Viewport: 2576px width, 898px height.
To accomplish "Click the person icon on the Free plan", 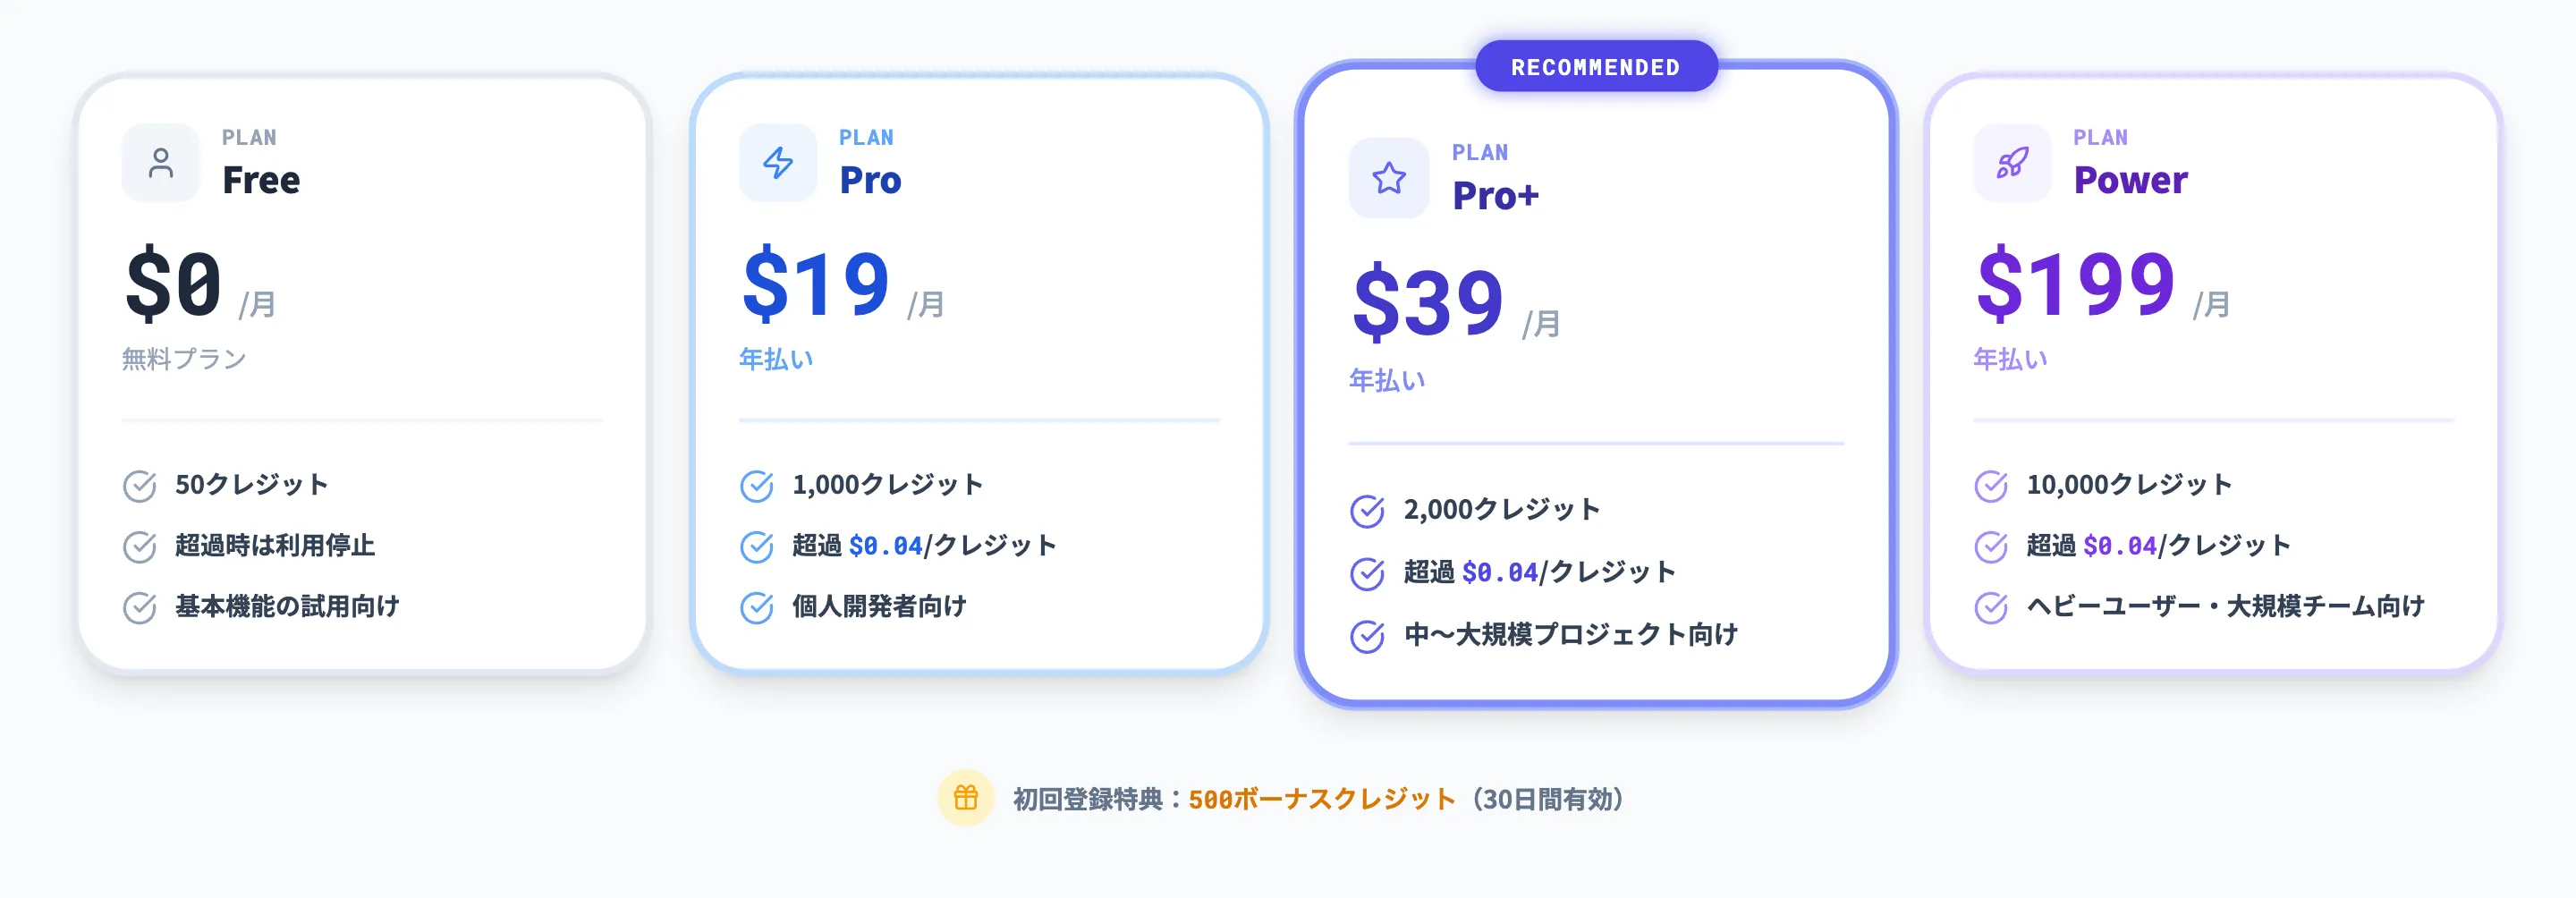I will pyautogui.click(x=160, y=162).
